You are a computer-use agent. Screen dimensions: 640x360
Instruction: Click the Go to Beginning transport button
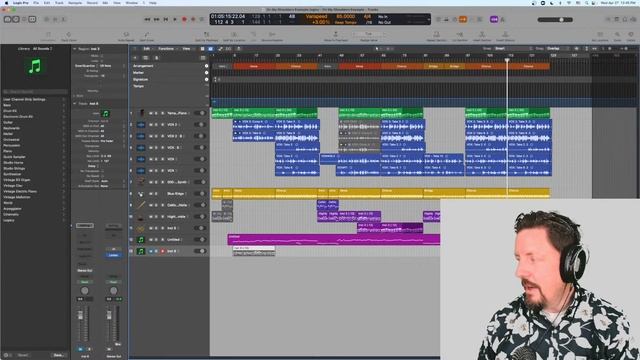(166, 19)
